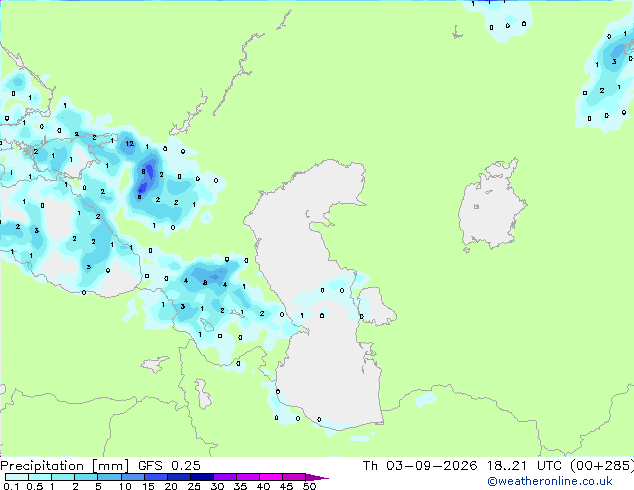Click the legend scale label '0.1'
Viewport: 634px width, 490px height.
[11, 486]
